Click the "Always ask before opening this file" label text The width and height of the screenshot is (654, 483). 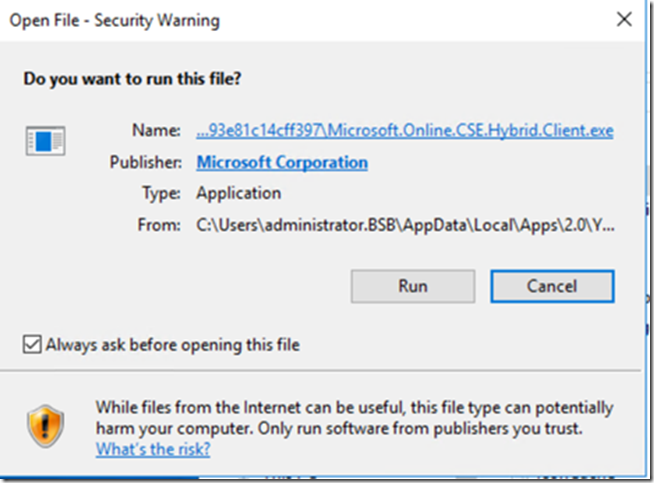pyautogui.click(x=172, y=345)
